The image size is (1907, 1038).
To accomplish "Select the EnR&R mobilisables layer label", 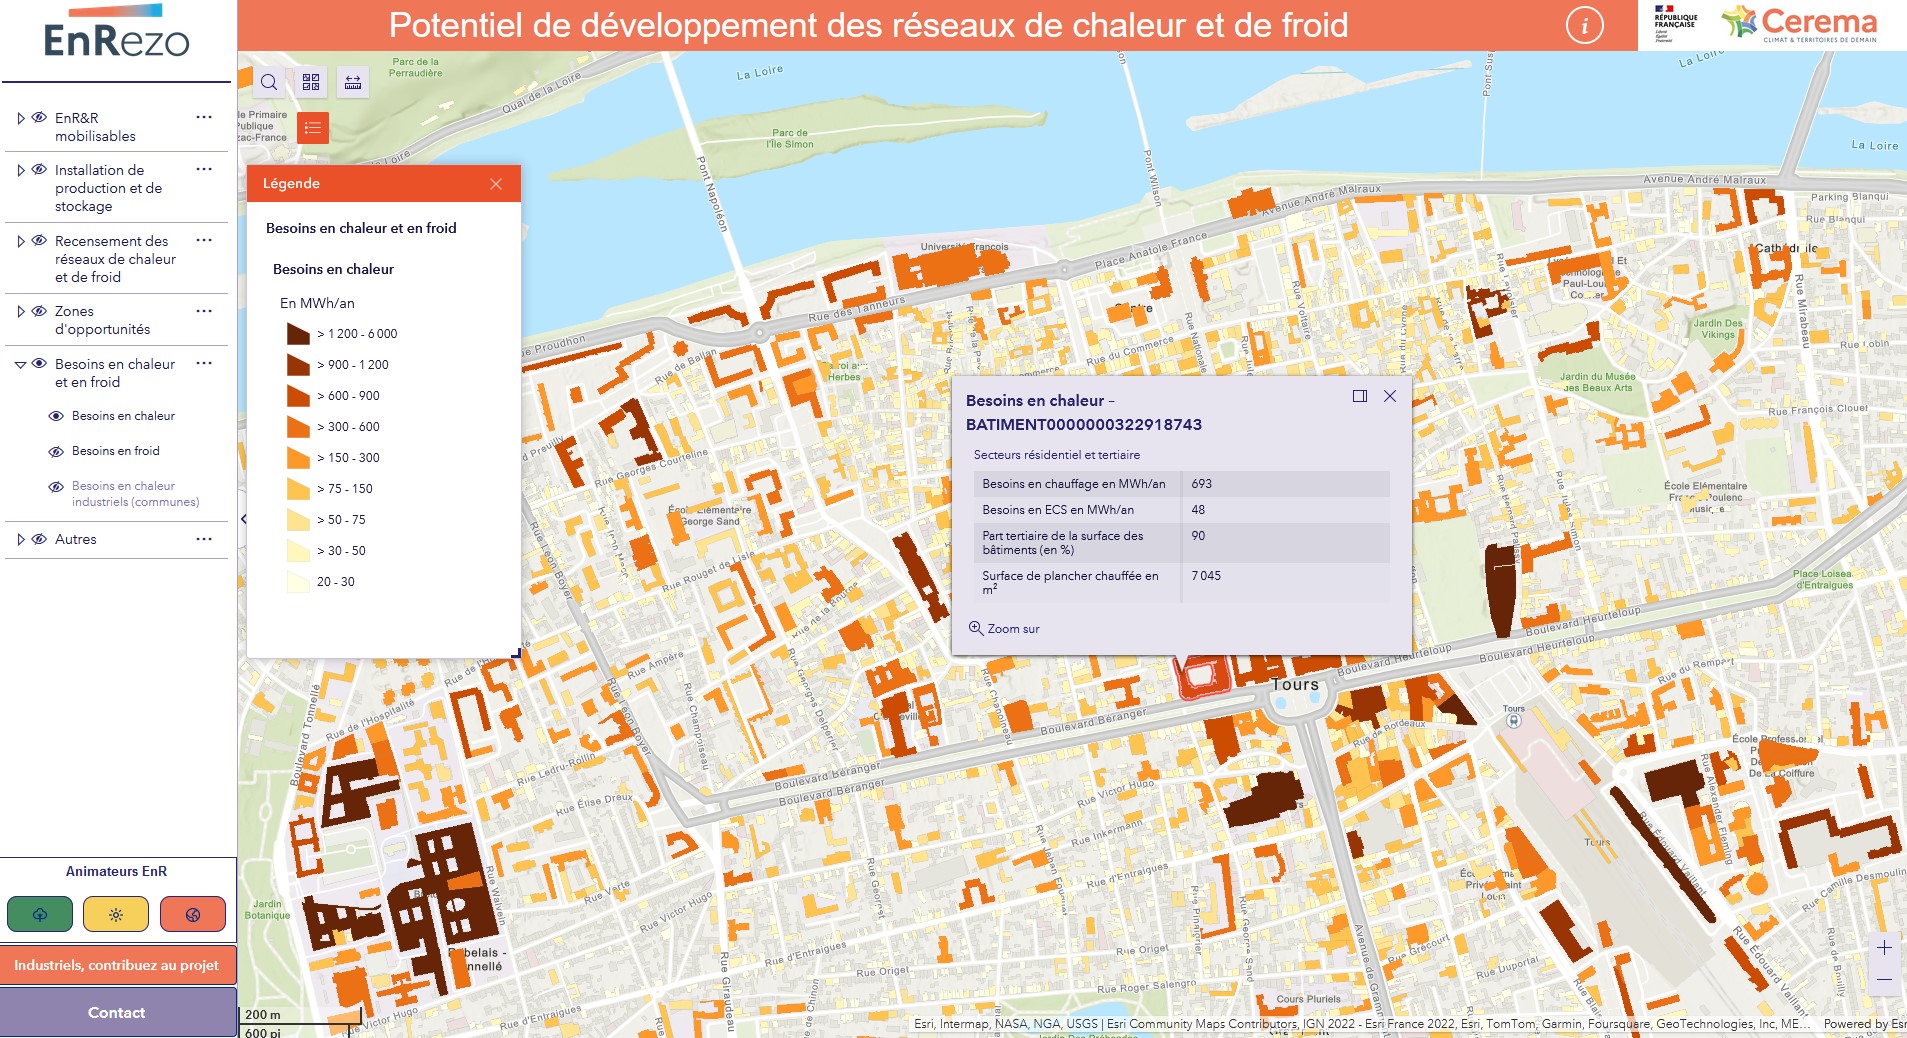I will 95,127.
